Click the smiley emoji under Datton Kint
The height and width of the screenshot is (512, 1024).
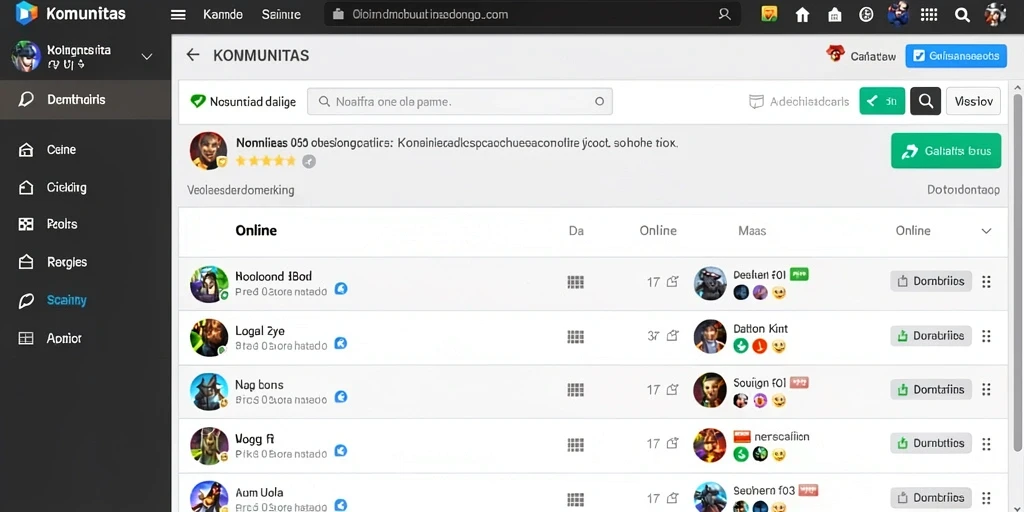(x=778, y=346)
